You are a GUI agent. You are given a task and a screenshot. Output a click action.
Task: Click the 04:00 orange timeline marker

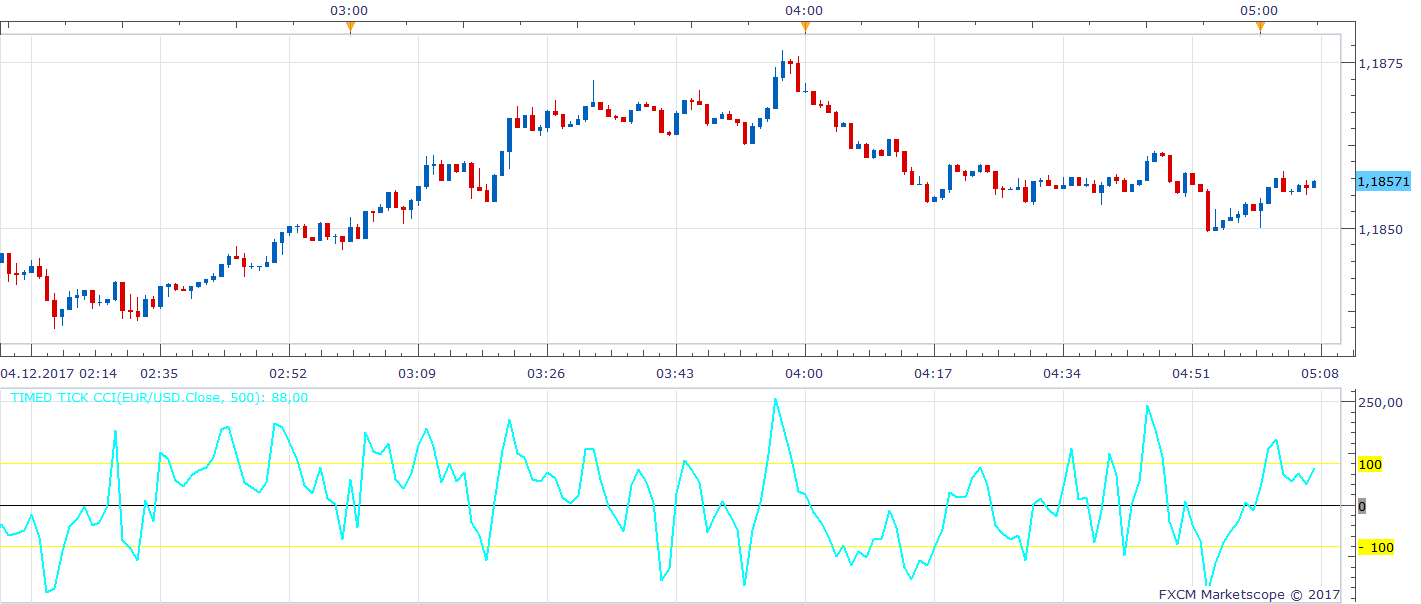coord(805,28)
